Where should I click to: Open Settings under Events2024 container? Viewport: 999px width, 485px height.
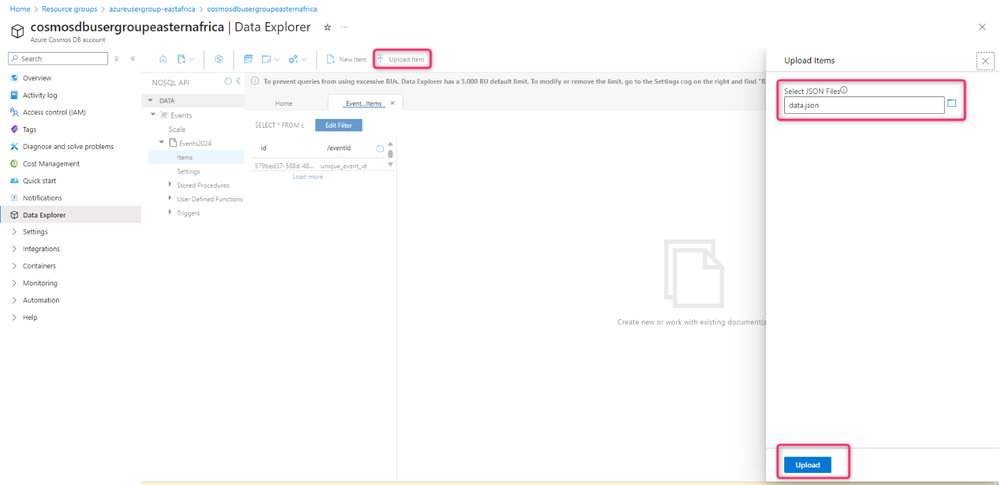point(189,171)
